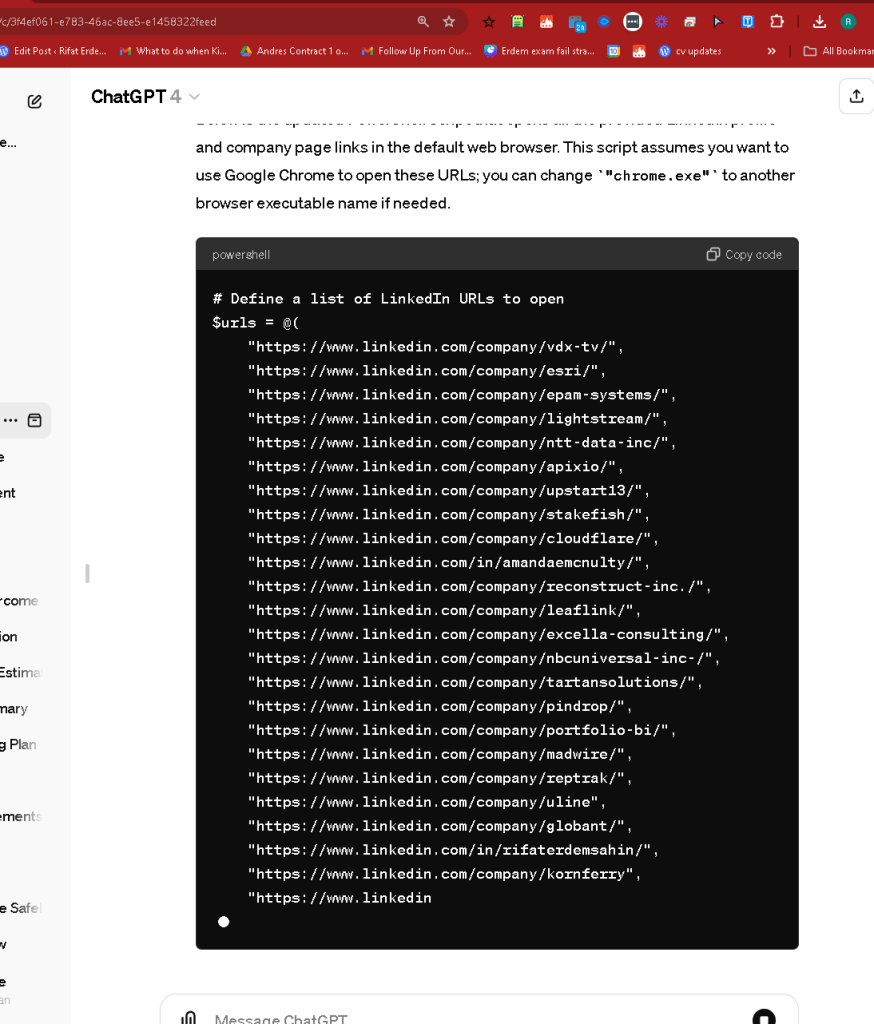Image resolution: width=874 pixels, height=1024 pixels.
Task: Click the comment line Define a list of LinkedIn URLs
Action: pyautogui.click(x=388, y=298)
